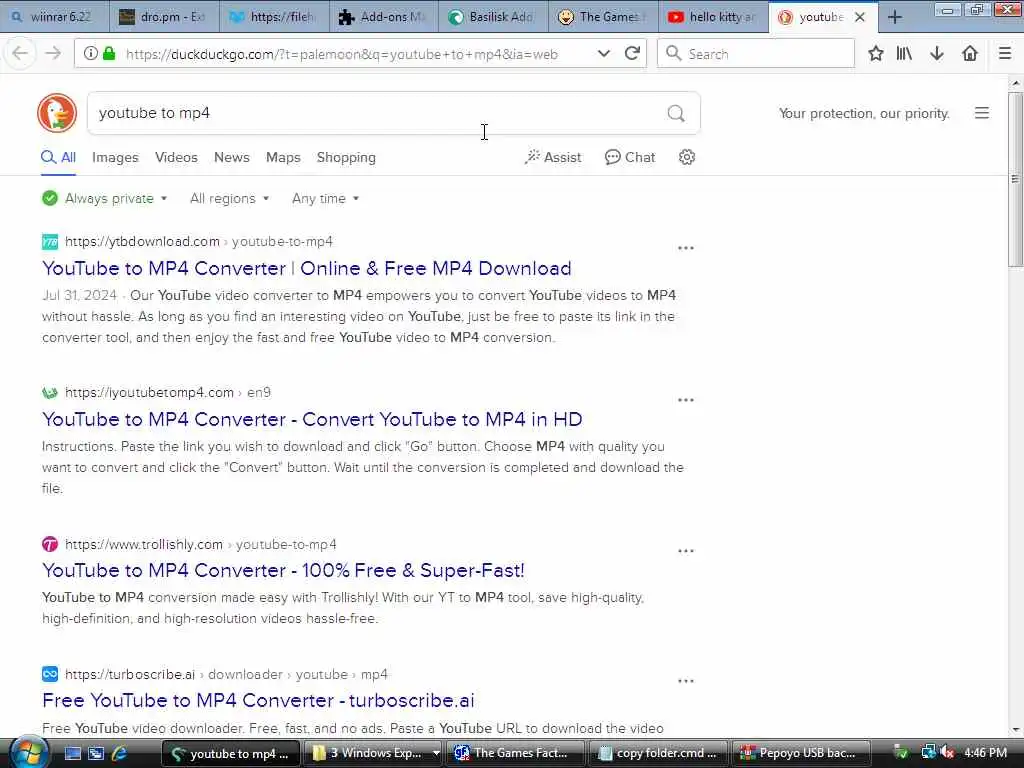Open a new tab with plus button

(895, 18)
